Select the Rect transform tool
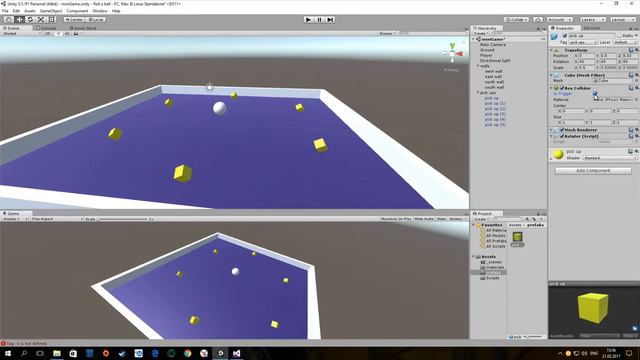This screenshot has height=360, width=640. click(52, 20)
